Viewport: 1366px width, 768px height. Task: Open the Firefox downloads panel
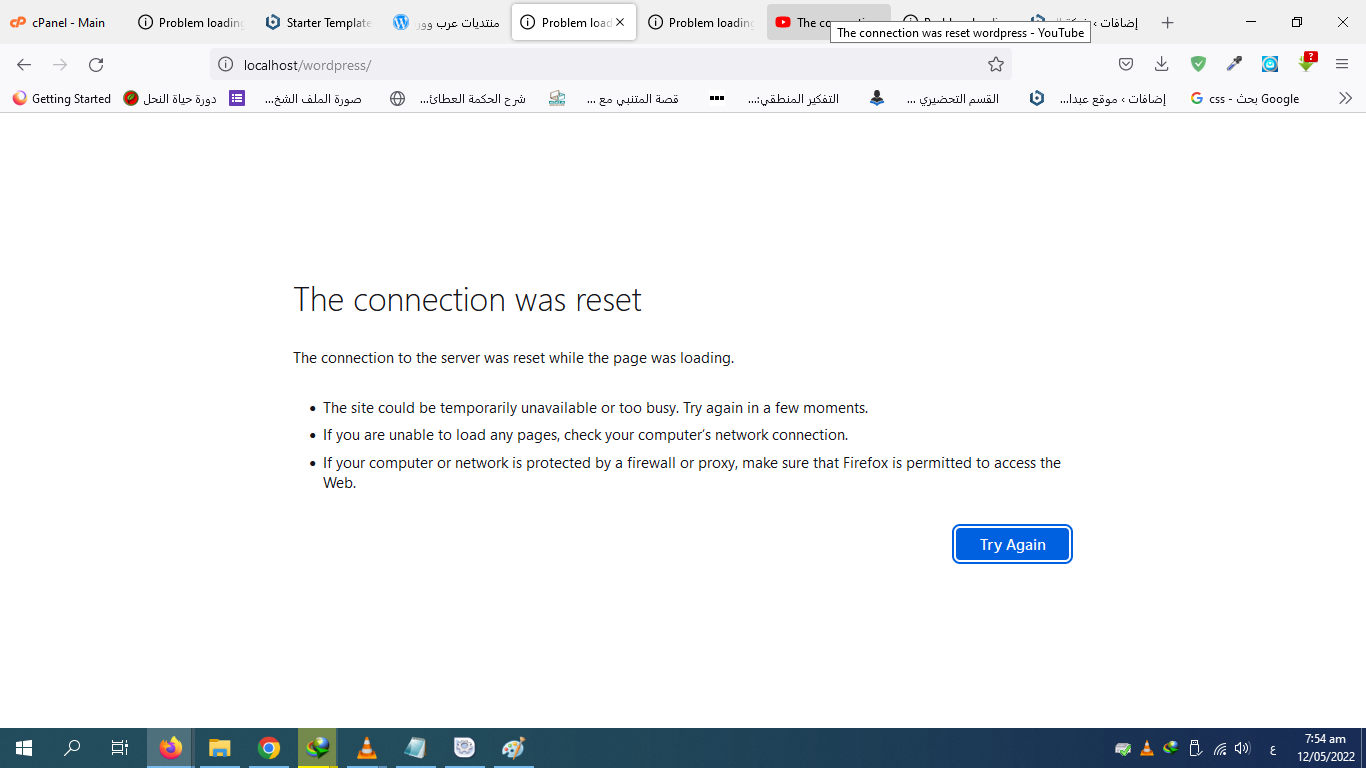(1161, 64)
